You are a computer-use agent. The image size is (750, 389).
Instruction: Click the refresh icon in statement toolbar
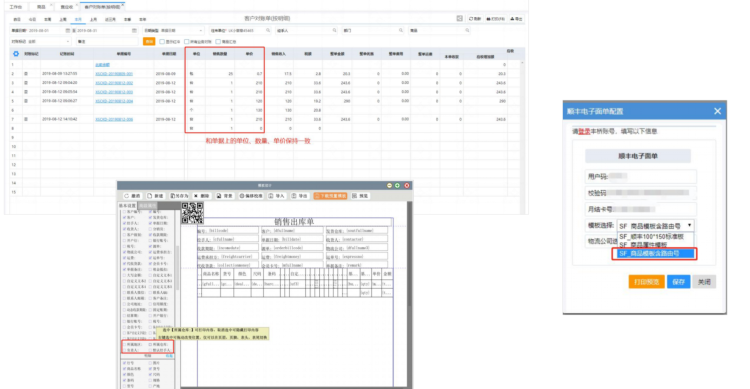tap(471, 19)
